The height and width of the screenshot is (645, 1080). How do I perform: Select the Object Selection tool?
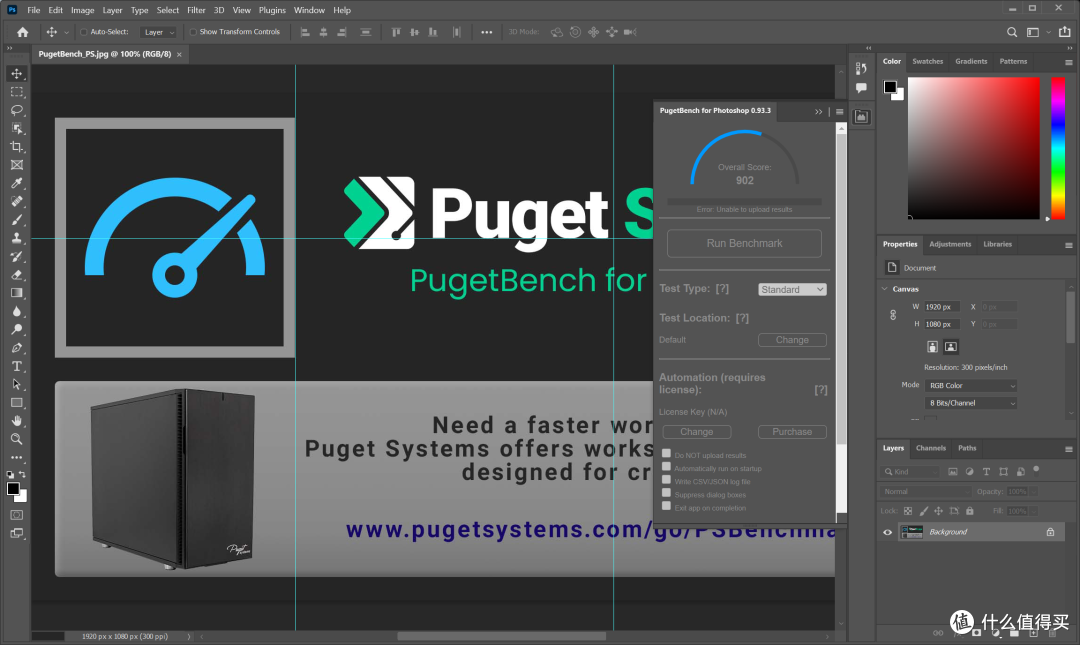click(17, 128)
